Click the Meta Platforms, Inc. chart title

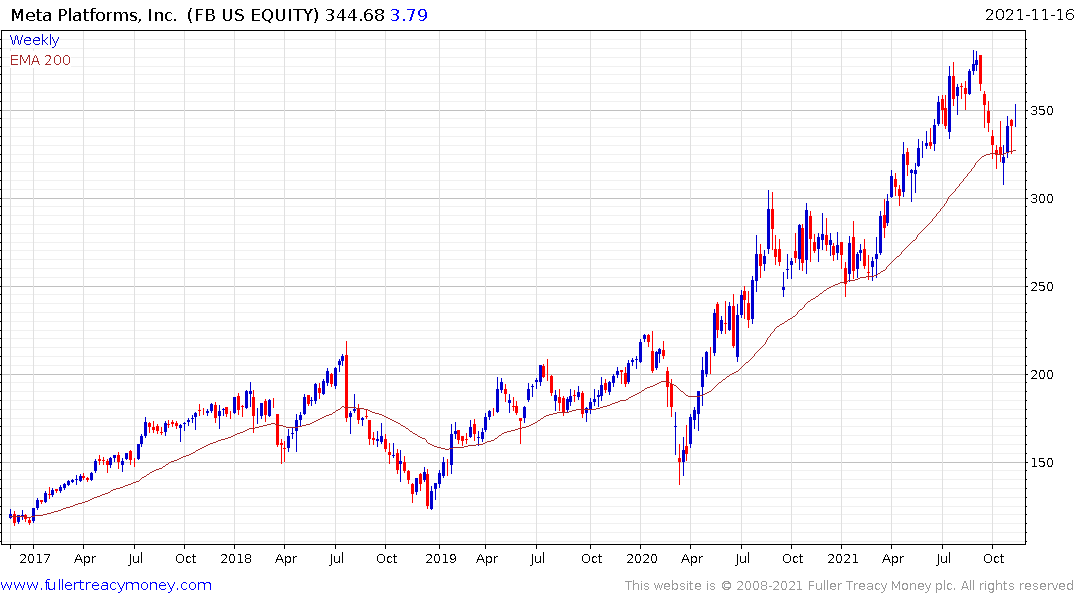94,15
